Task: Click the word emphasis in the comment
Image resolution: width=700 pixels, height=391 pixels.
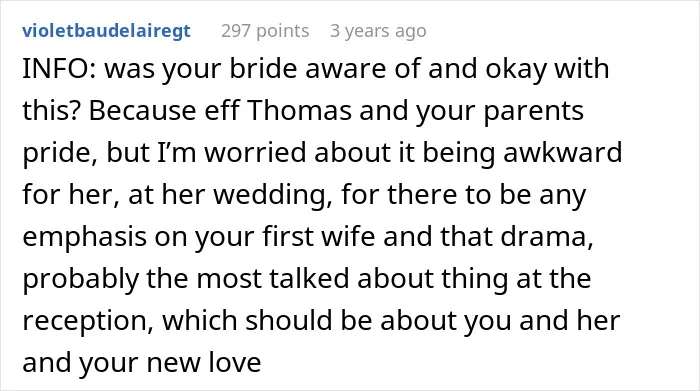Action: (84, 237)
